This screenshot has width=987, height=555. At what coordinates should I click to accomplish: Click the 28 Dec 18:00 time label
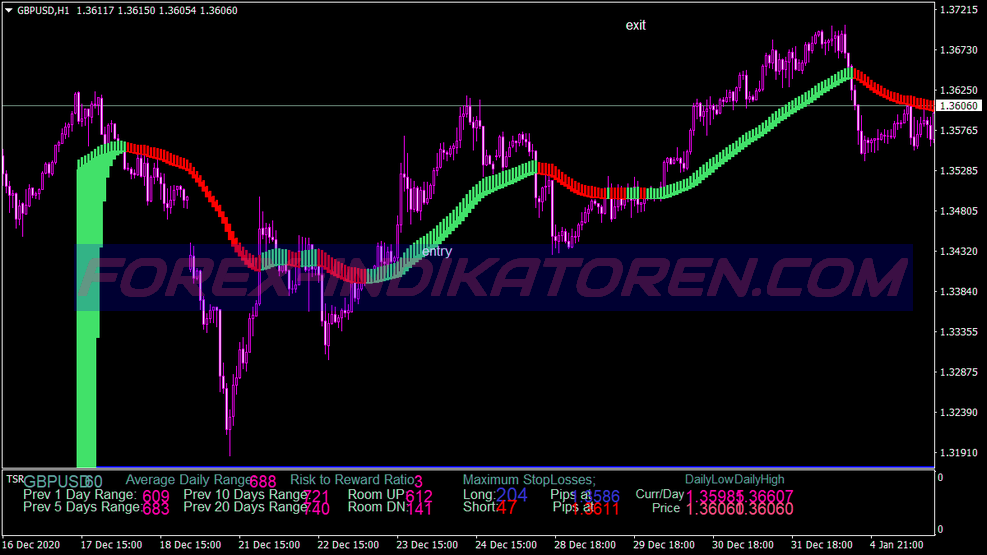pyautogui.click(x=585, y=545)
